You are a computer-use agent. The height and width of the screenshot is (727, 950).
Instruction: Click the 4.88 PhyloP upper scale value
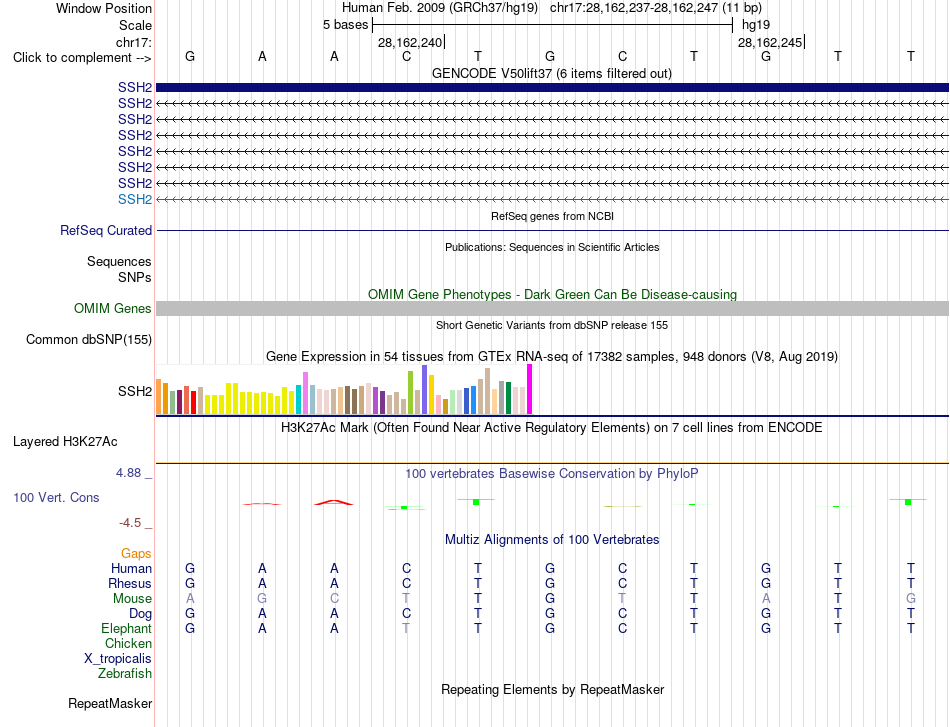[x=128, y=473]
